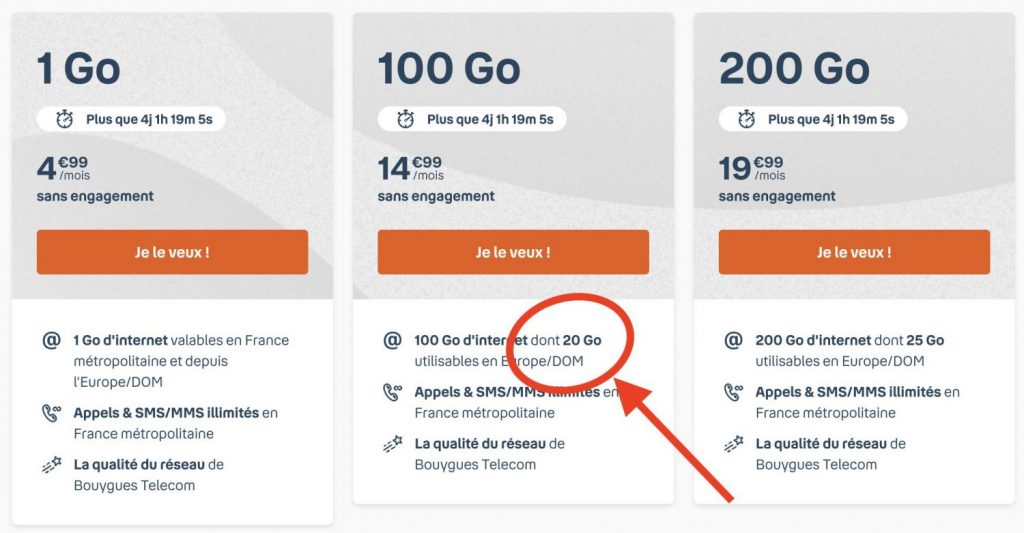Click the network quality stars icon in 1 Go card
This screenshot has height=533, width=1024.
[52, 466]
